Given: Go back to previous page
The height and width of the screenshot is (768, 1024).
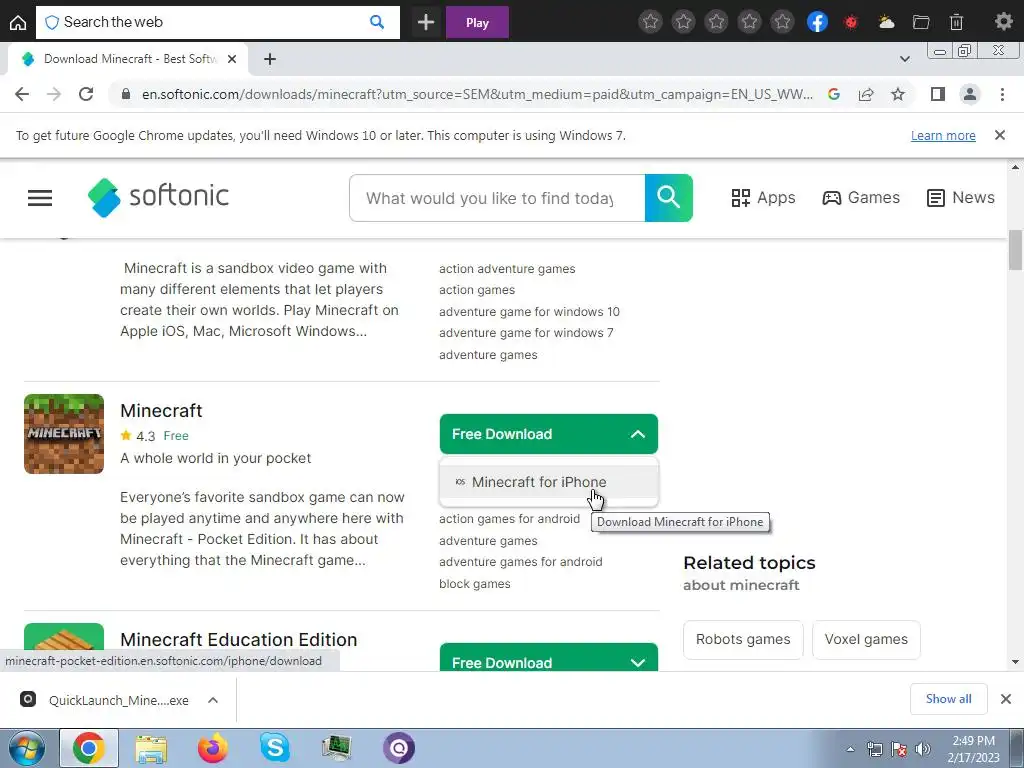Looking at the screenshot, I should (x=22, y=94).
